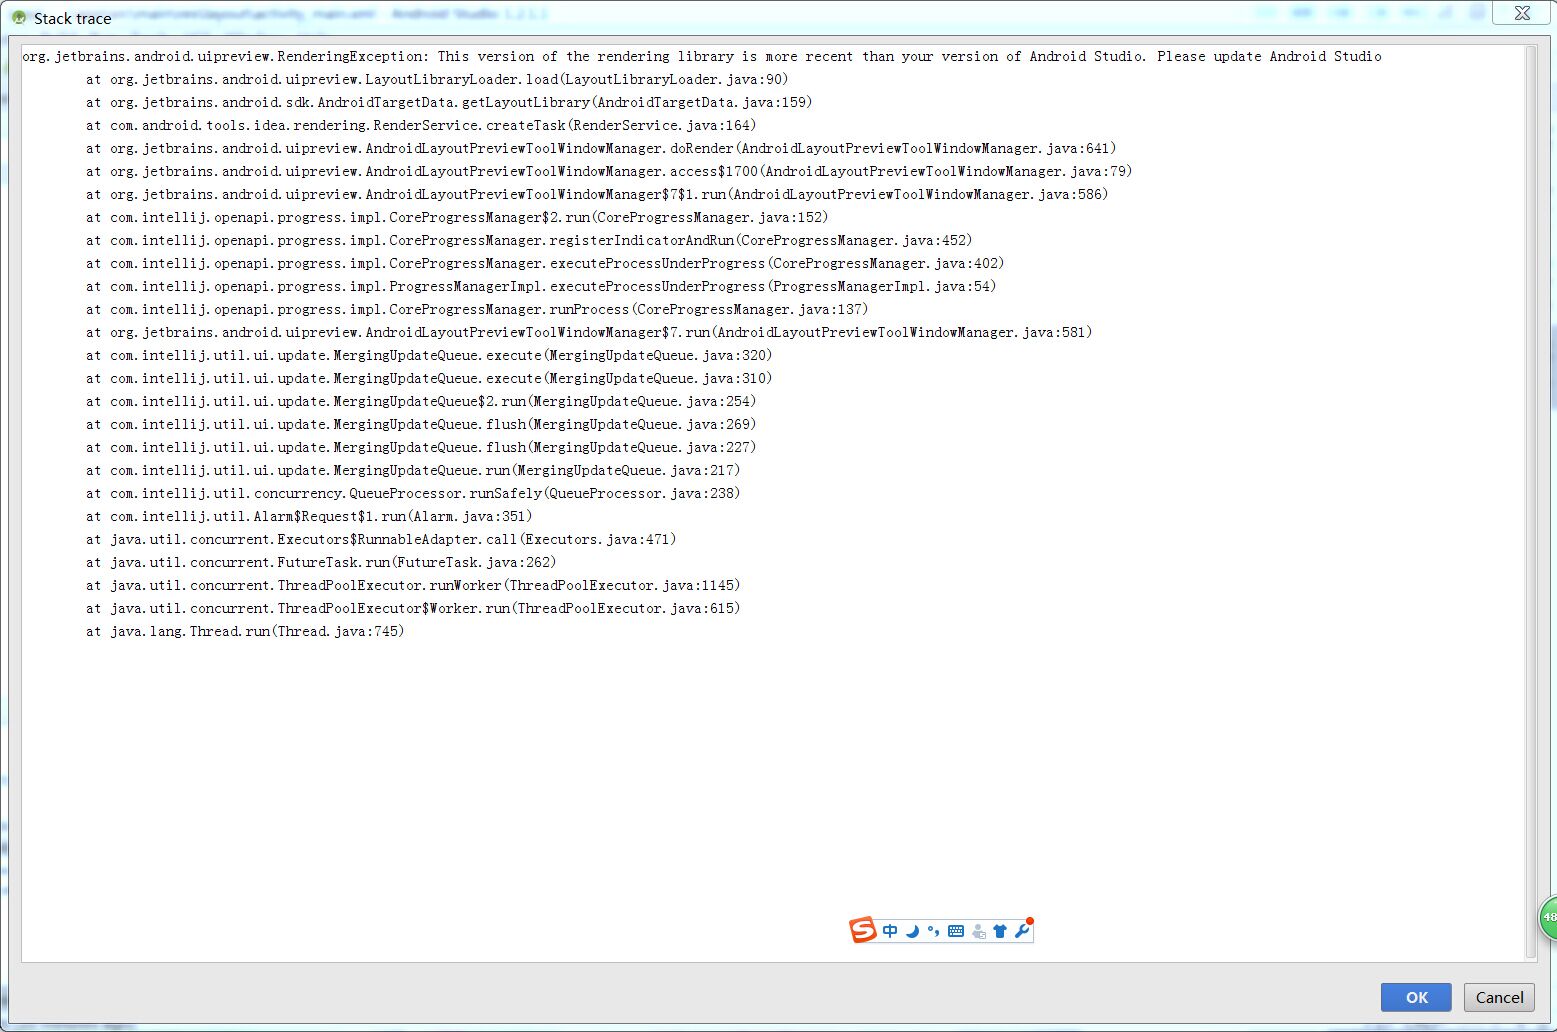Click the Android Studio icon in the title bar
Screen dimensions: 1557x1032
18,18
